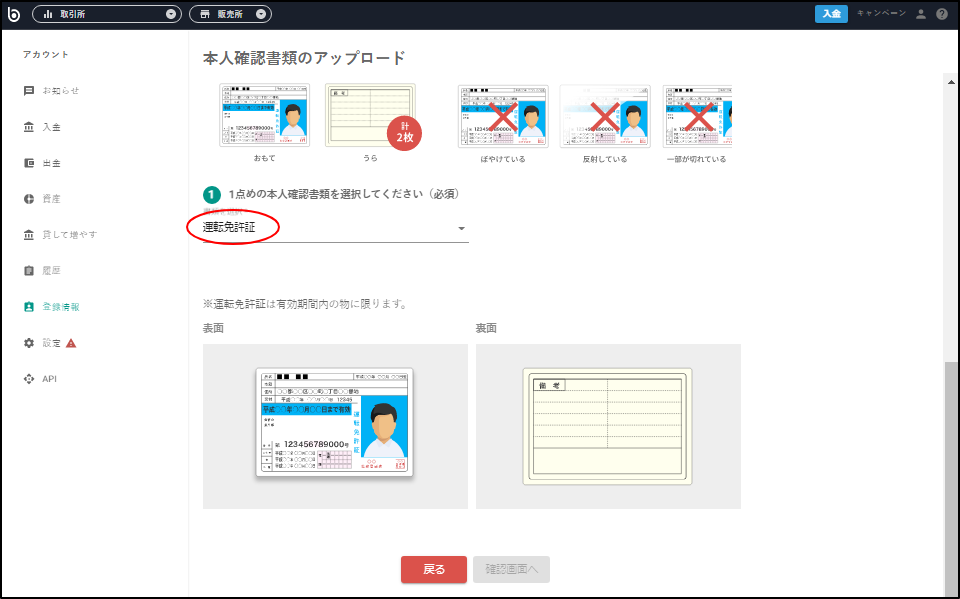Click the 資産 pie chart icon

pos(29,199)
